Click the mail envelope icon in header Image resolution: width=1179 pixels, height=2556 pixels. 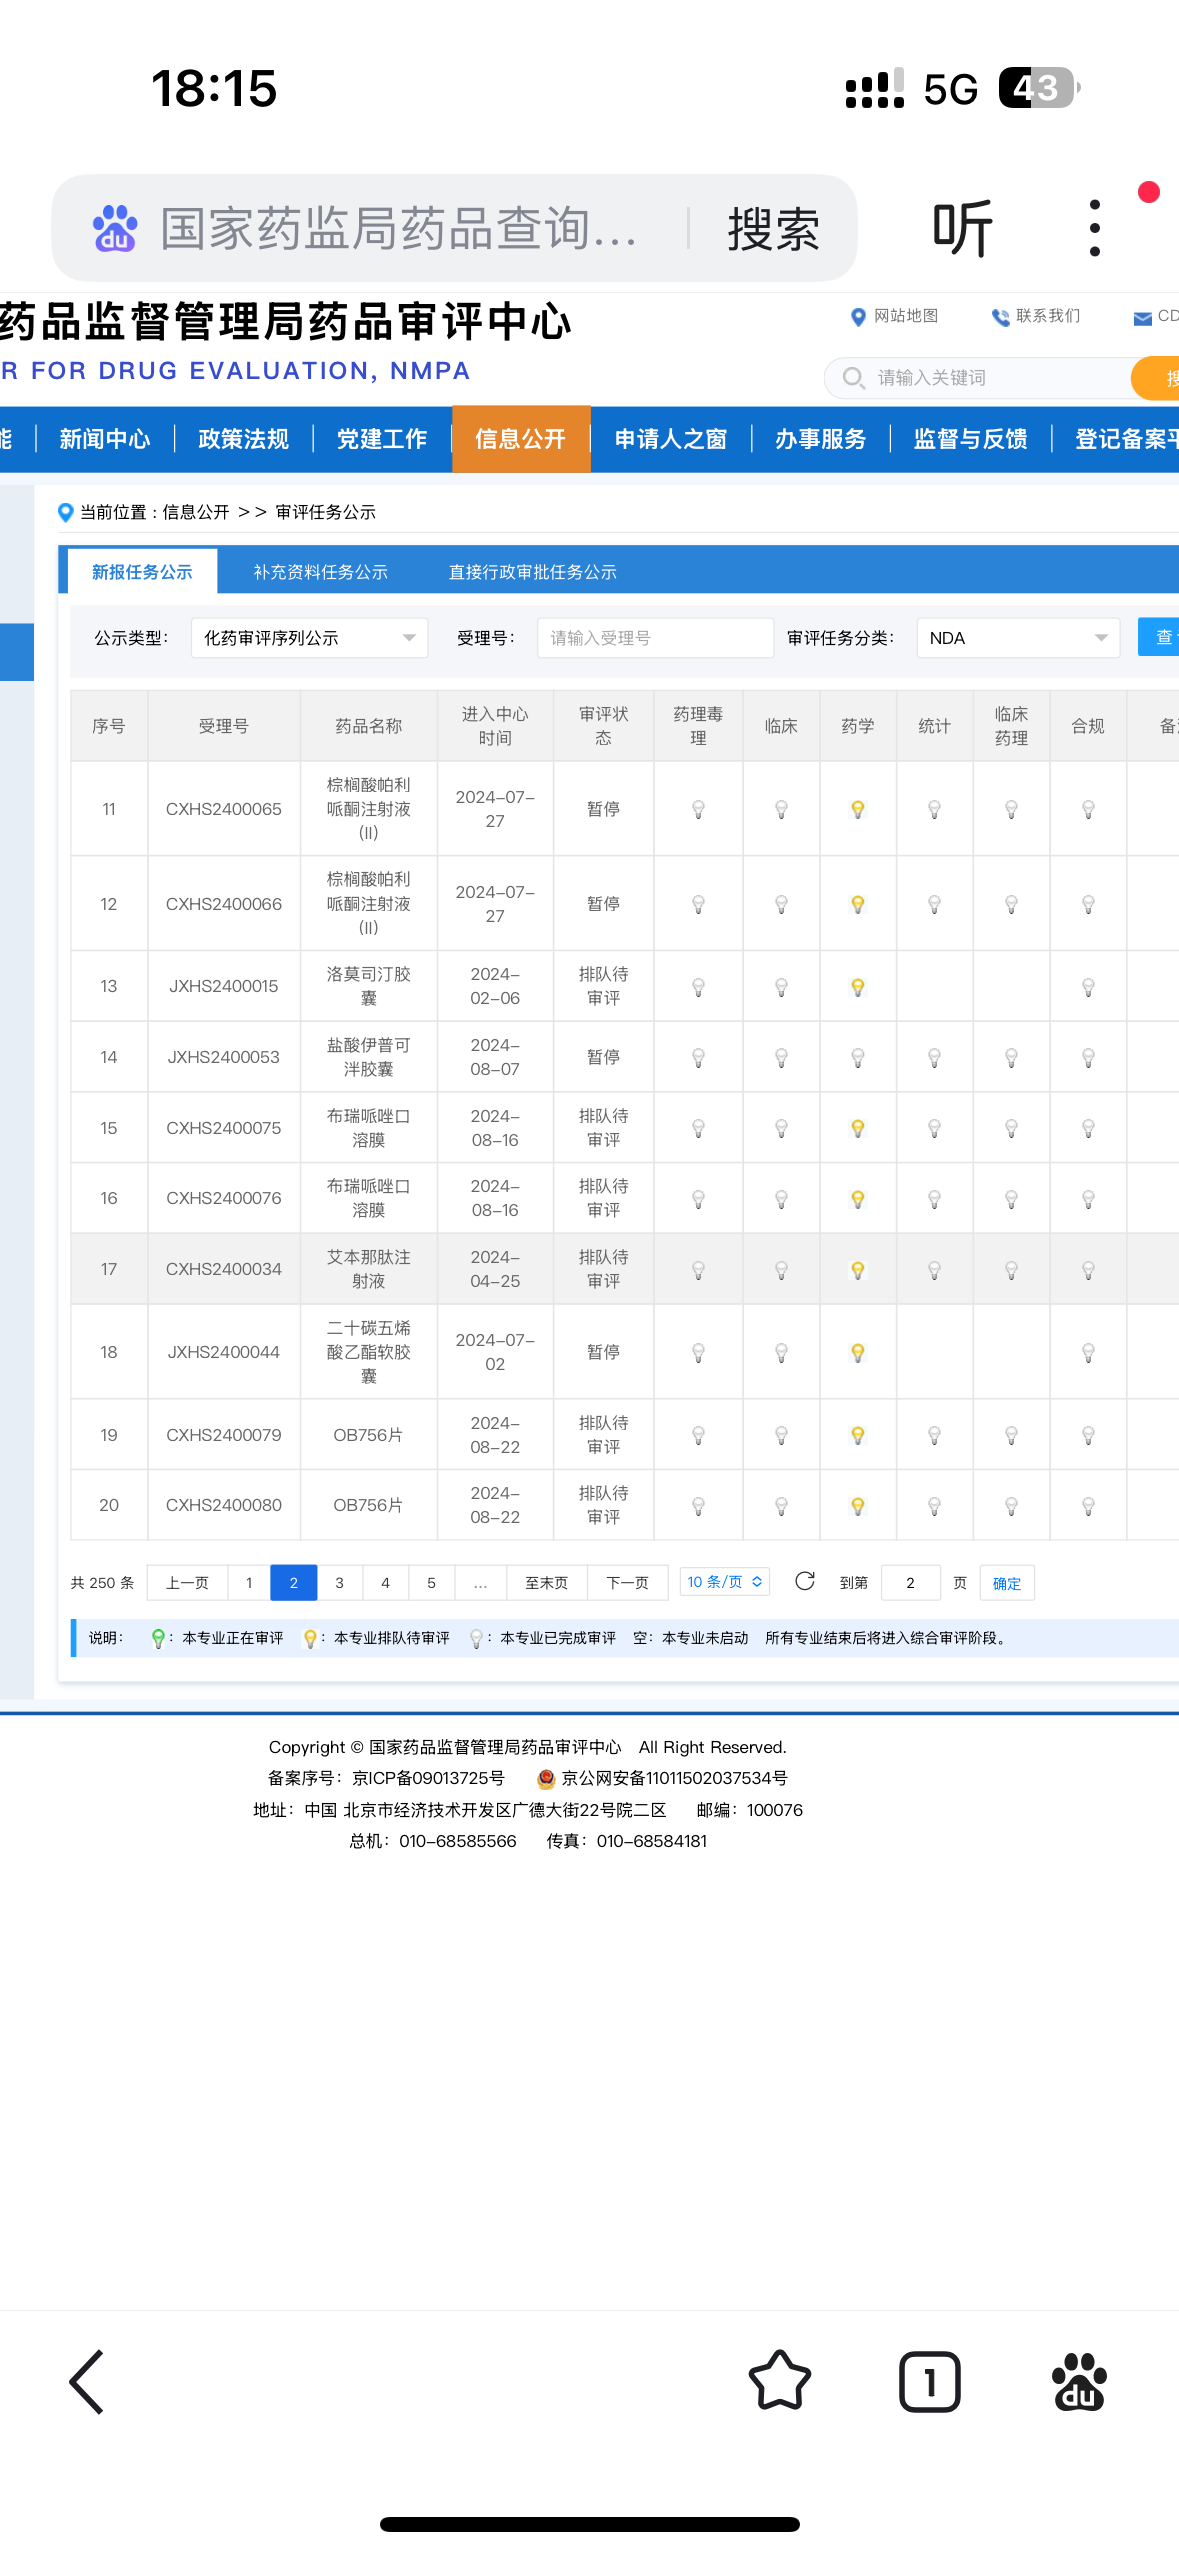click(1142, 318)
